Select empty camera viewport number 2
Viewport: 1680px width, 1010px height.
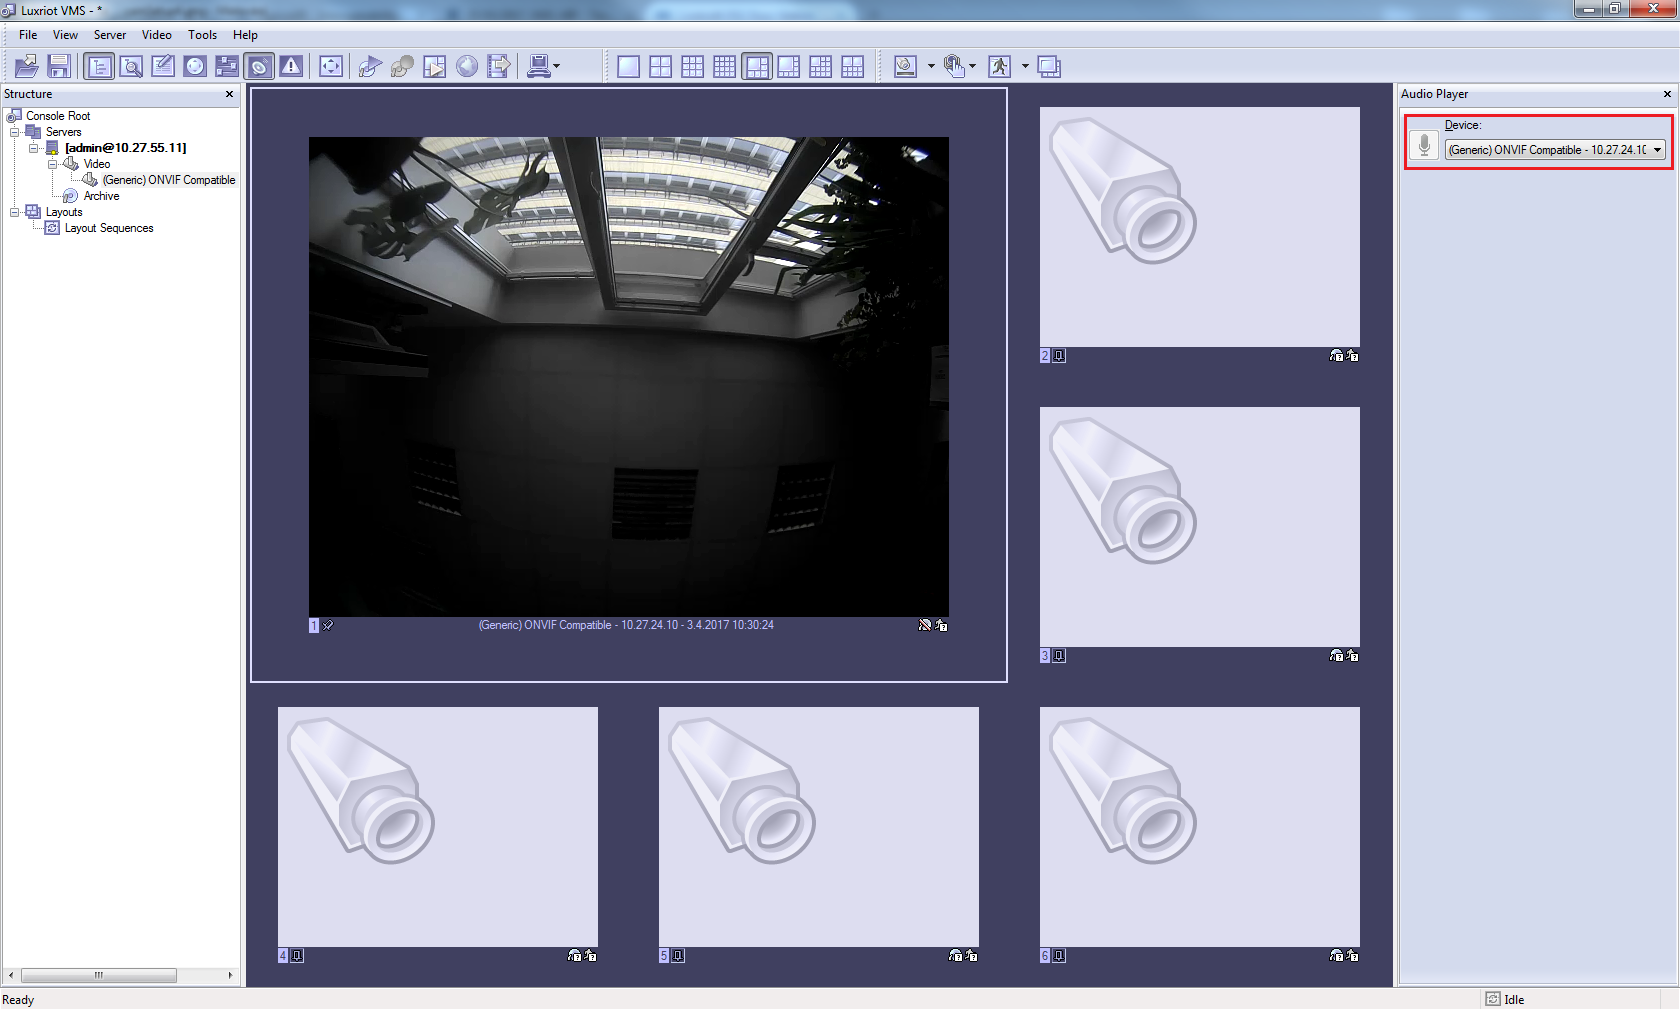(1199, 227)
